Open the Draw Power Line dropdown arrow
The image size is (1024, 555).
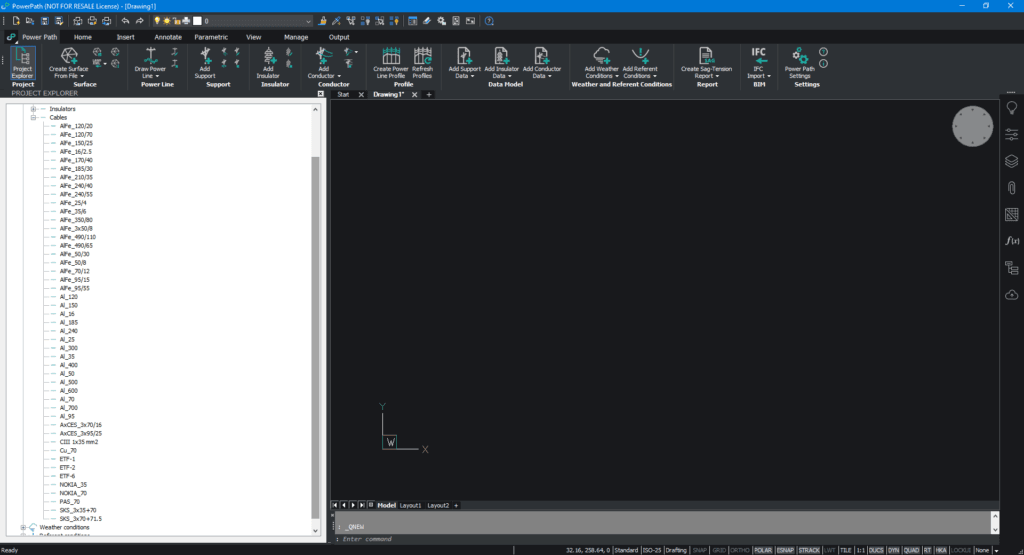157,76
